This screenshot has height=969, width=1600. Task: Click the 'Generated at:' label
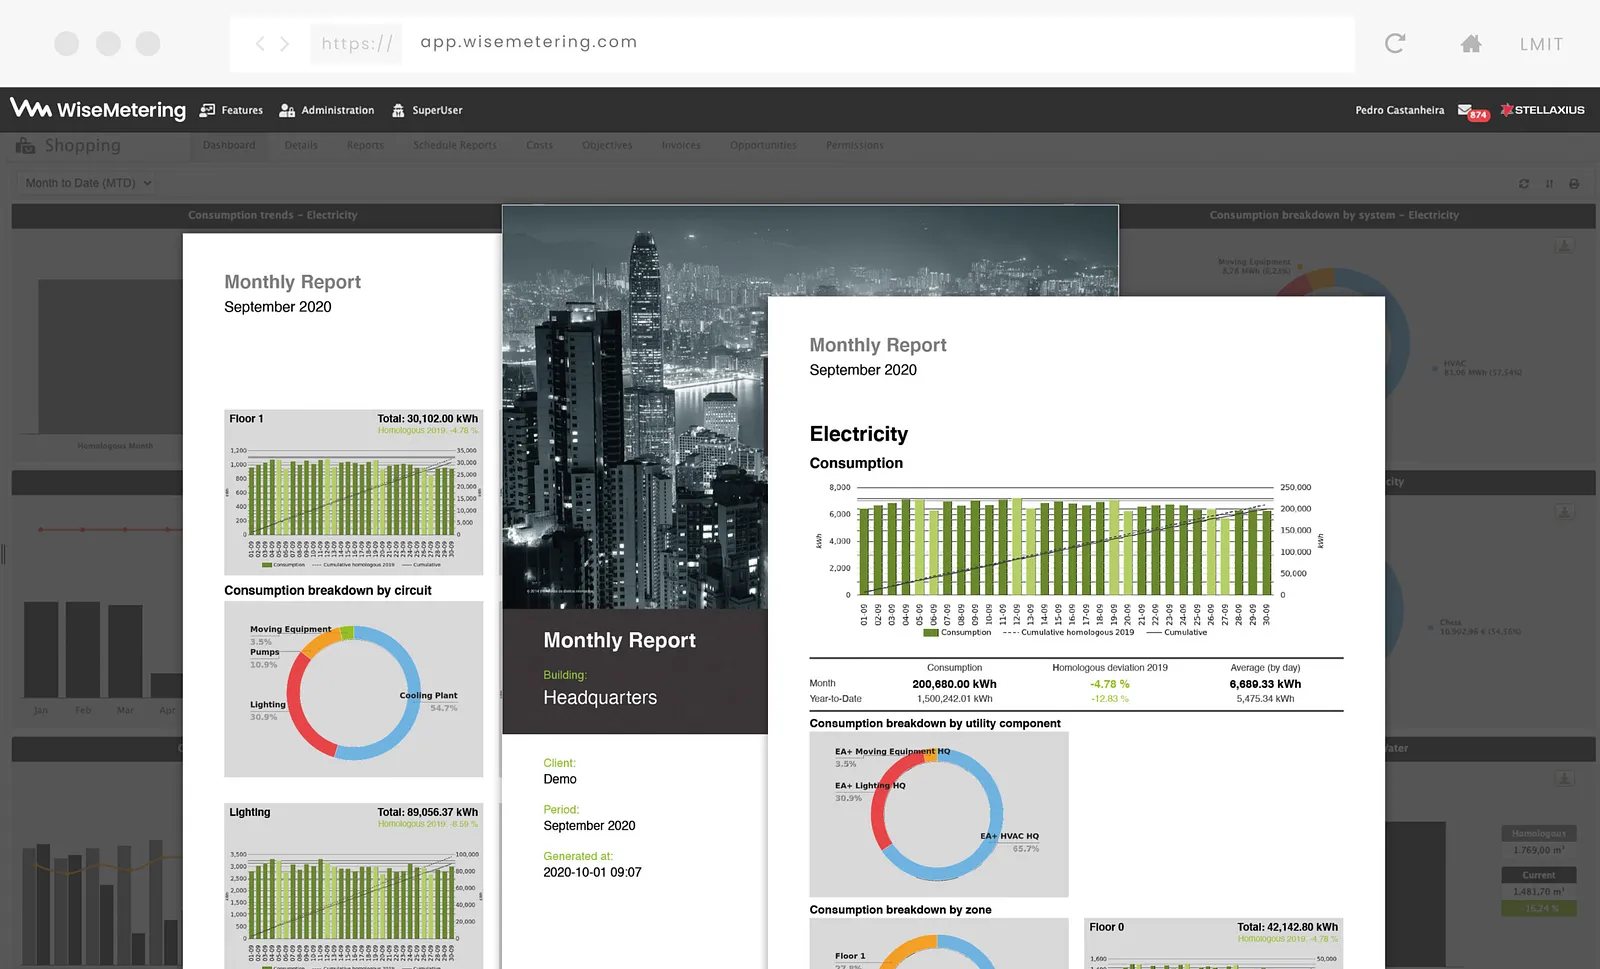578,856
